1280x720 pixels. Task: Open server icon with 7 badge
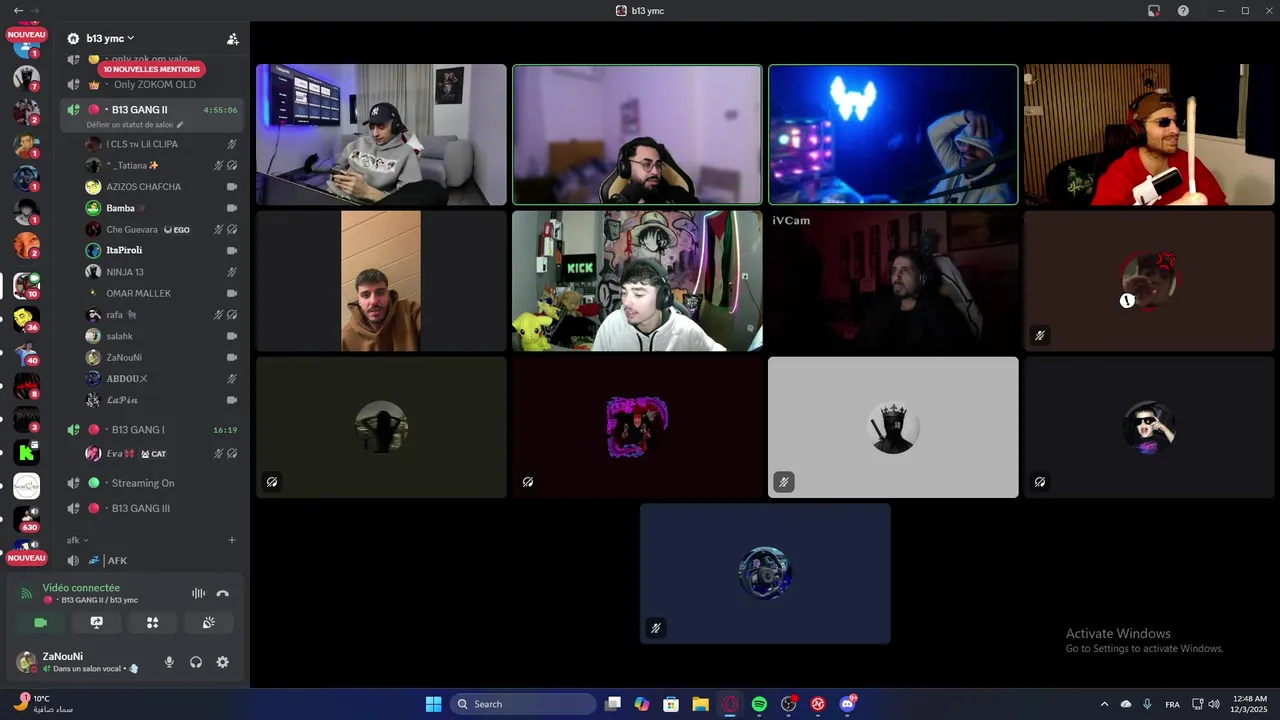point(26,77)
